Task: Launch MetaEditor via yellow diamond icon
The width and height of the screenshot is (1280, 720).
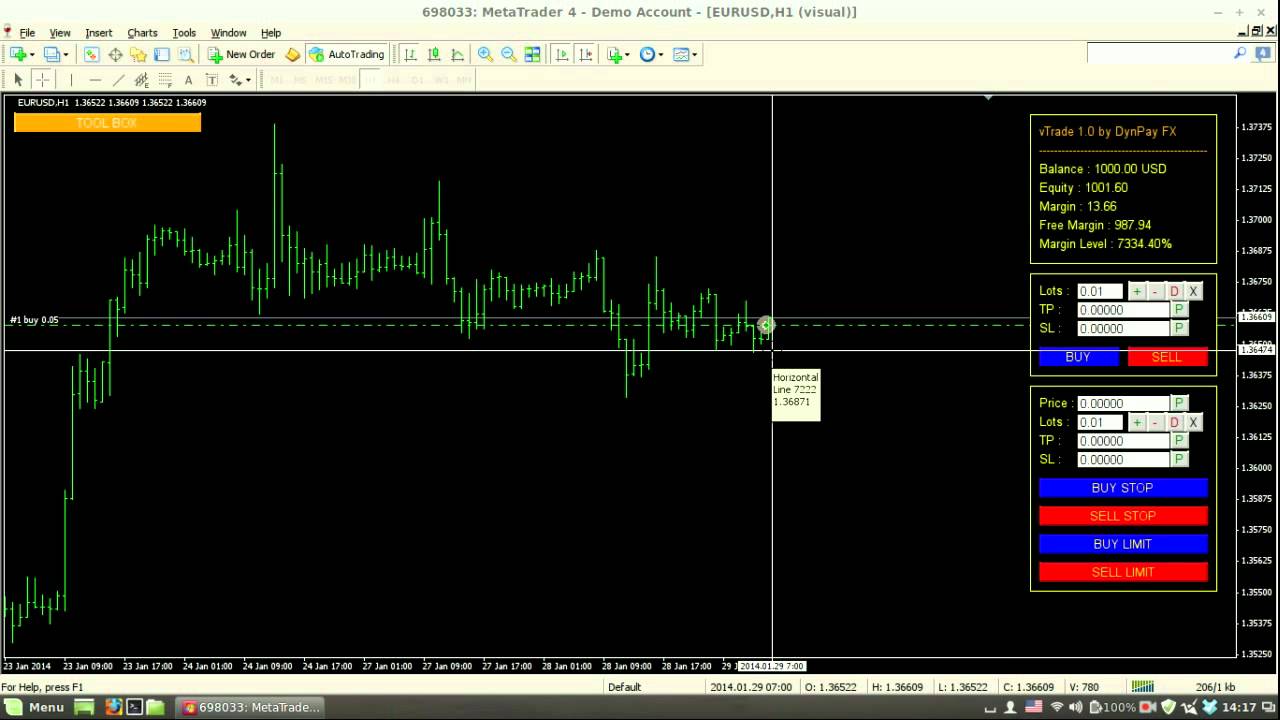Action: point(292,54)
